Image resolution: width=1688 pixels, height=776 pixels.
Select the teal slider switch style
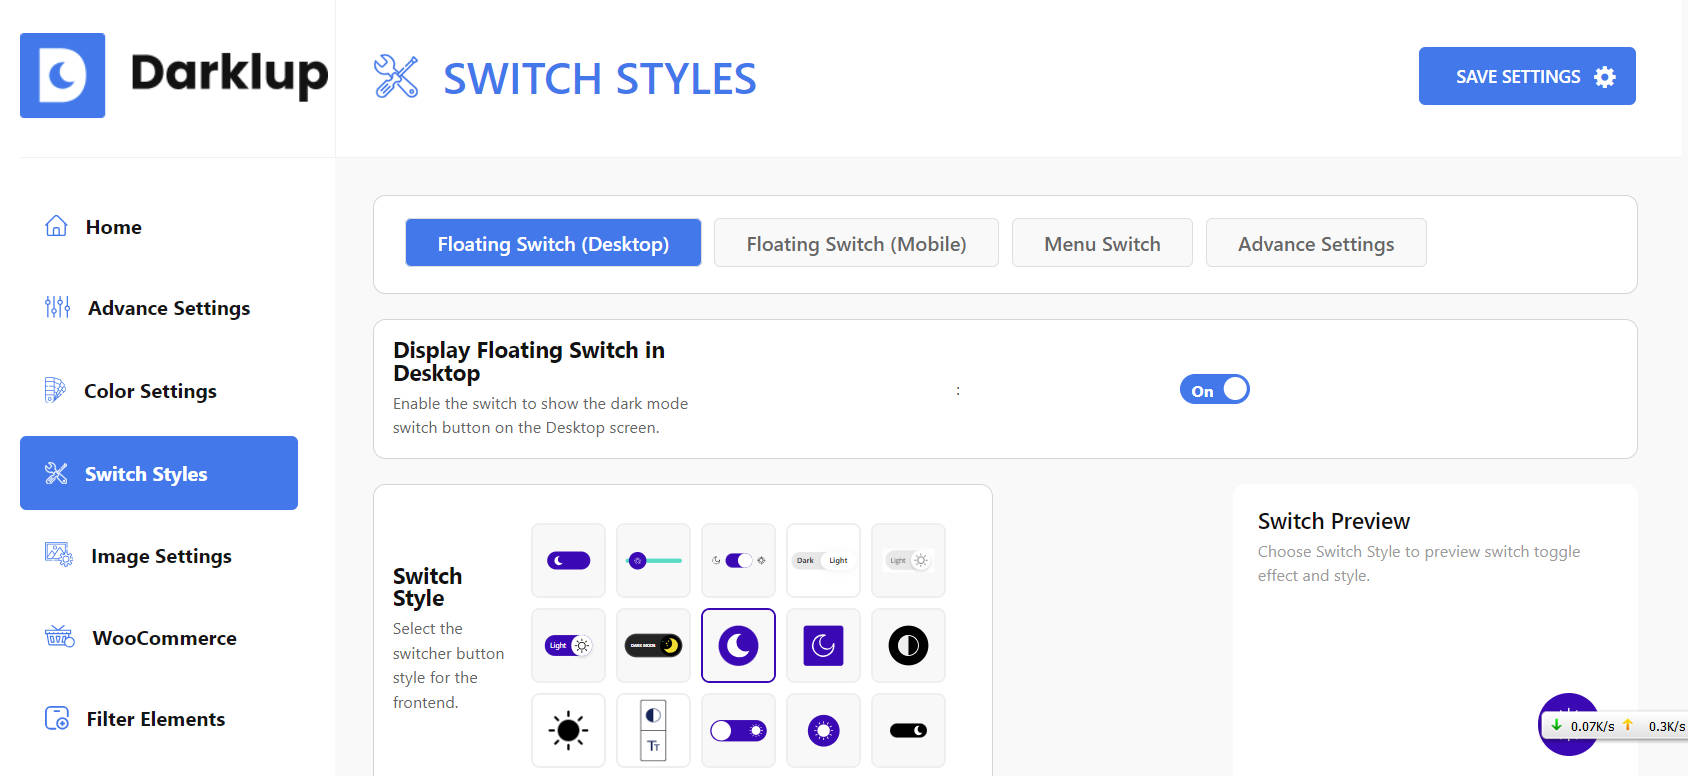tap(653, 561)
